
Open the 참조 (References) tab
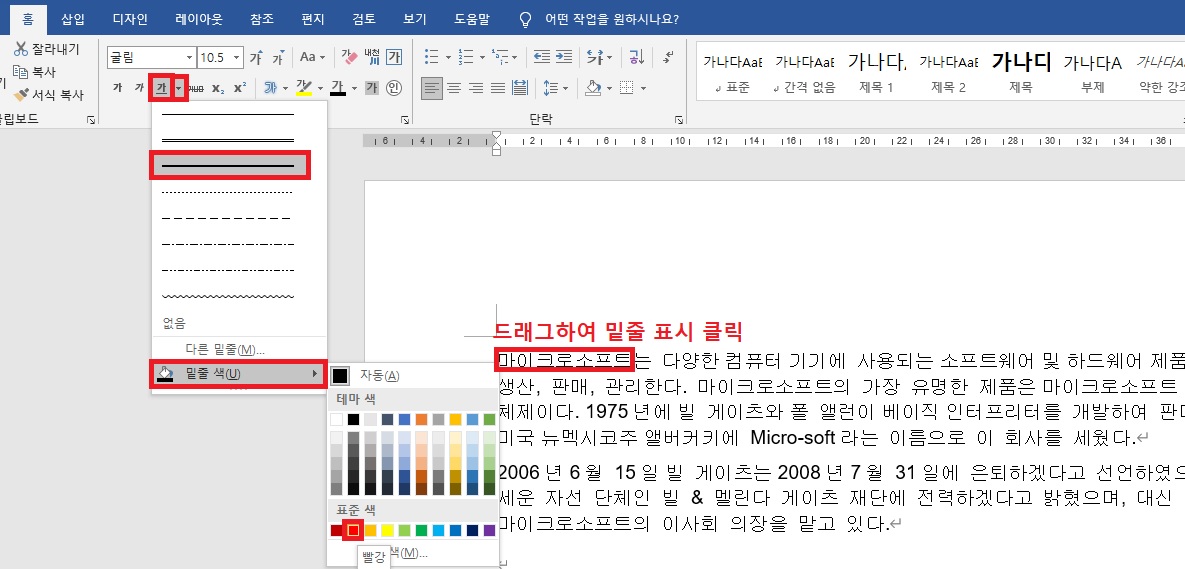point(261,19)
